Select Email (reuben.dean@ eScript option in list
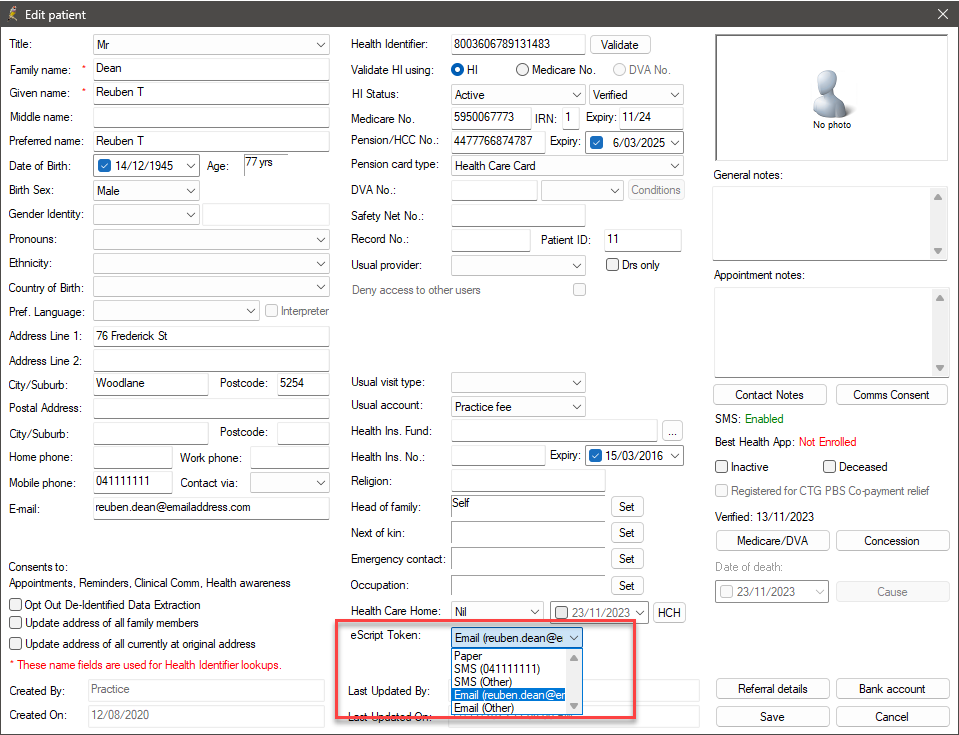The image size is (959, 735). point(509,695)
